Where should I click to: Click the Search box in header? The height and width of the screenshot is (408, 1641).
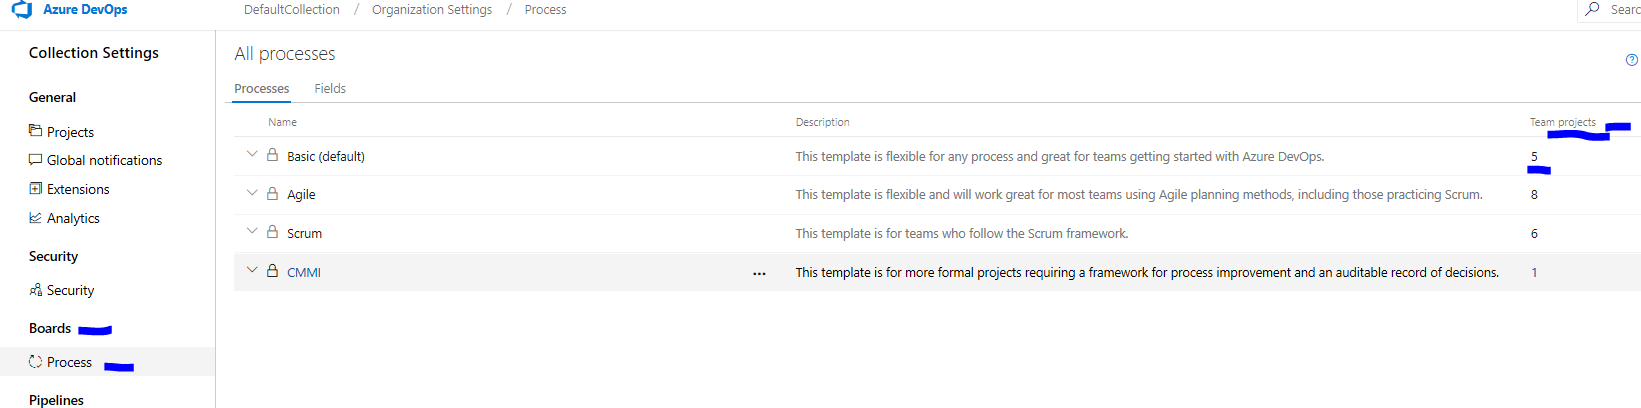pos(1620,10)
